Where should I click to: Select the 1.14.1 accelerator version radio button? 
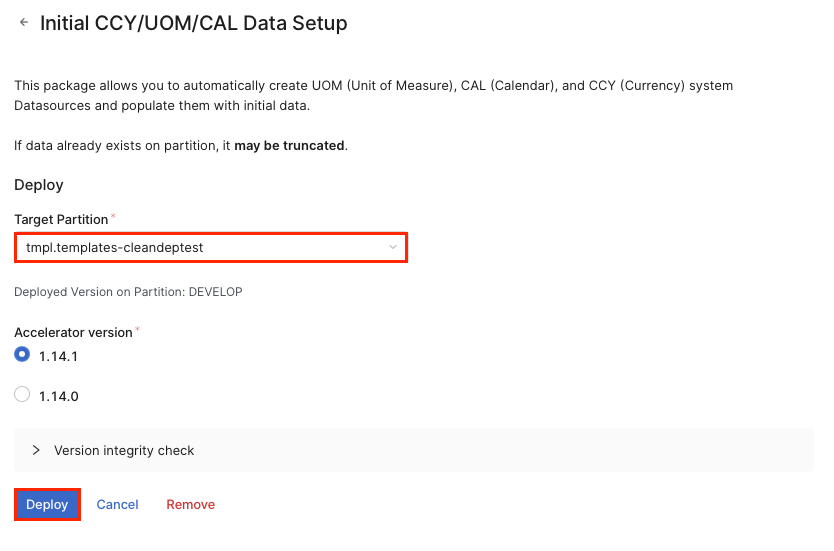tap(22, 355)
